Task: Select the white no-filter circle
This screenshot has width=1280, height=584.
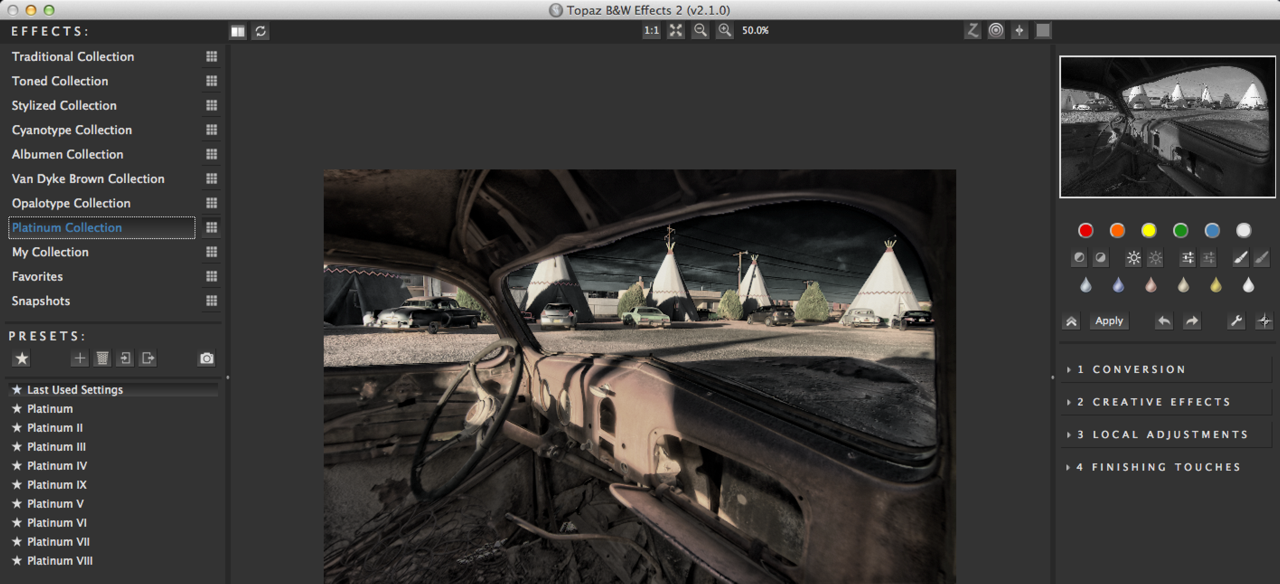Action: (1243, 230)
